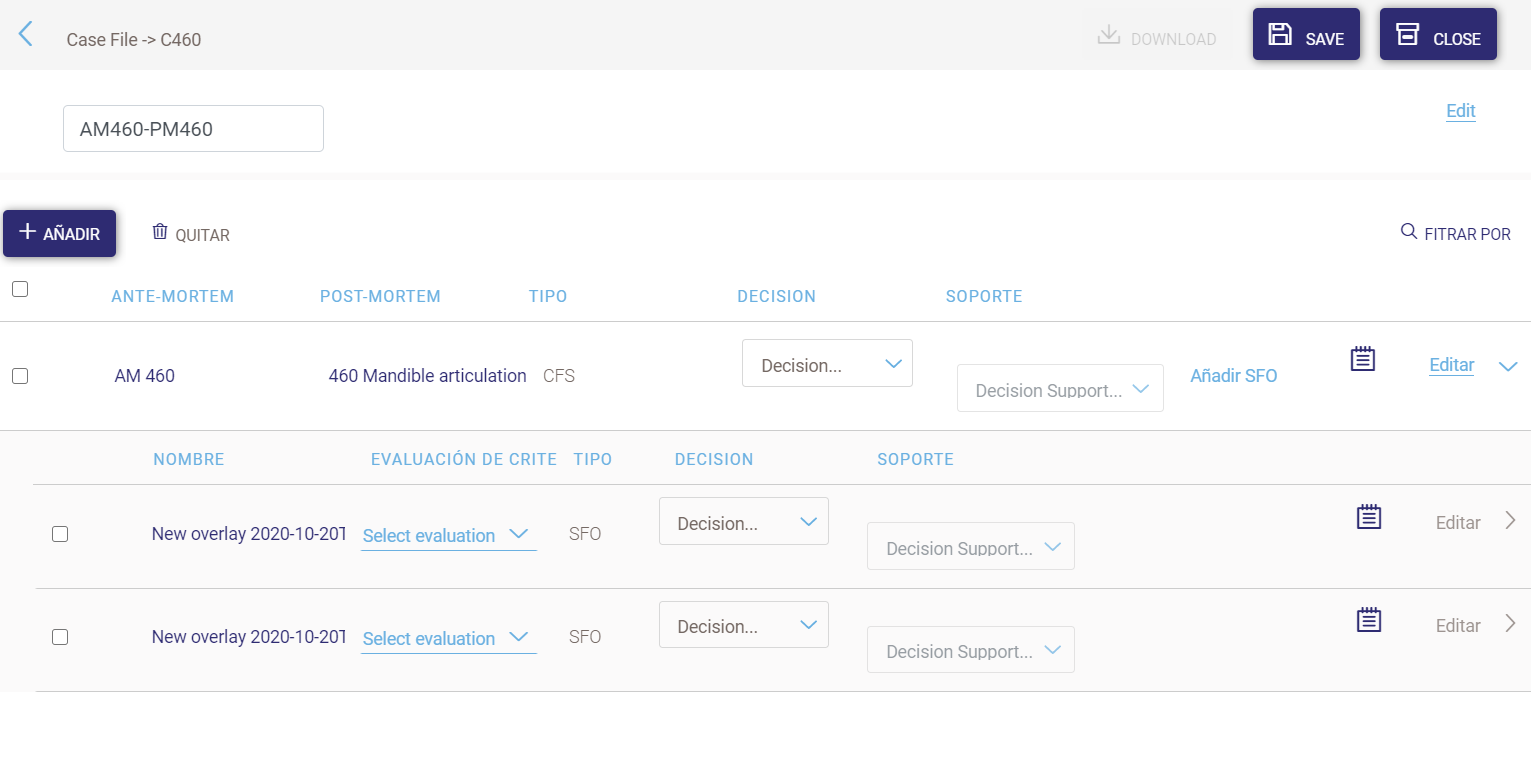This screenshot has width=1531, height=757.
Task: Click the notes icon for AM 460 row
Action: point(1362,359)
